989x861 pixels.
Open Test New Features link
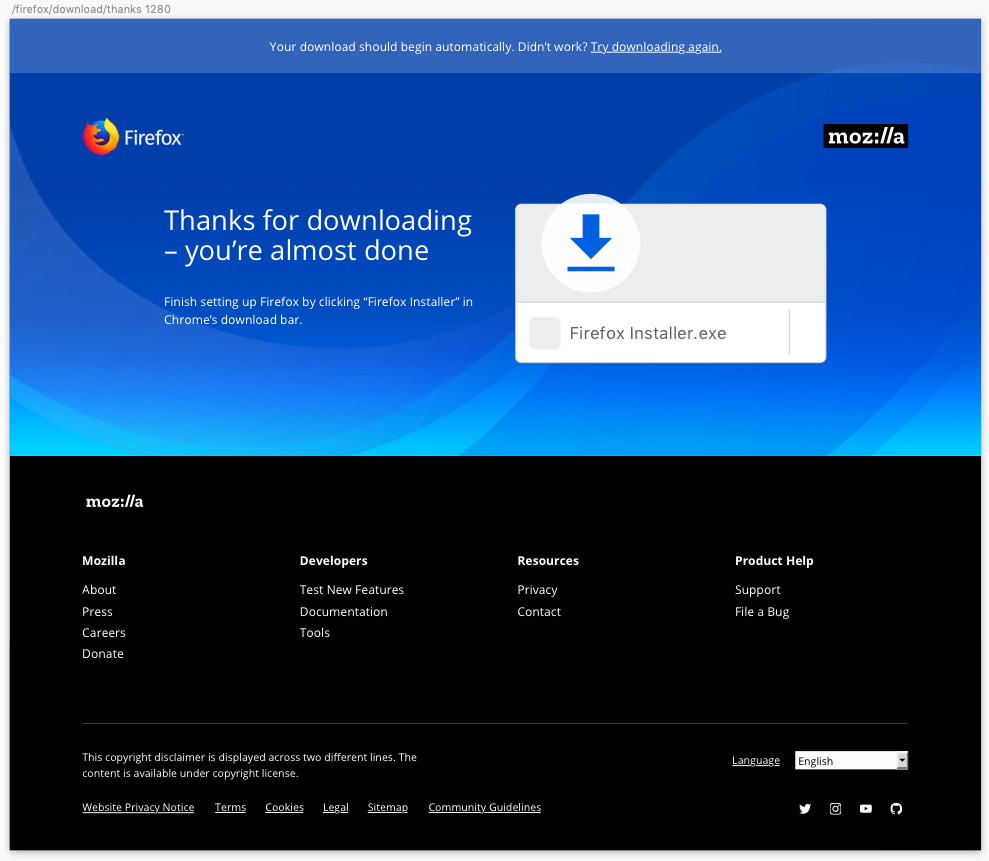351,590
